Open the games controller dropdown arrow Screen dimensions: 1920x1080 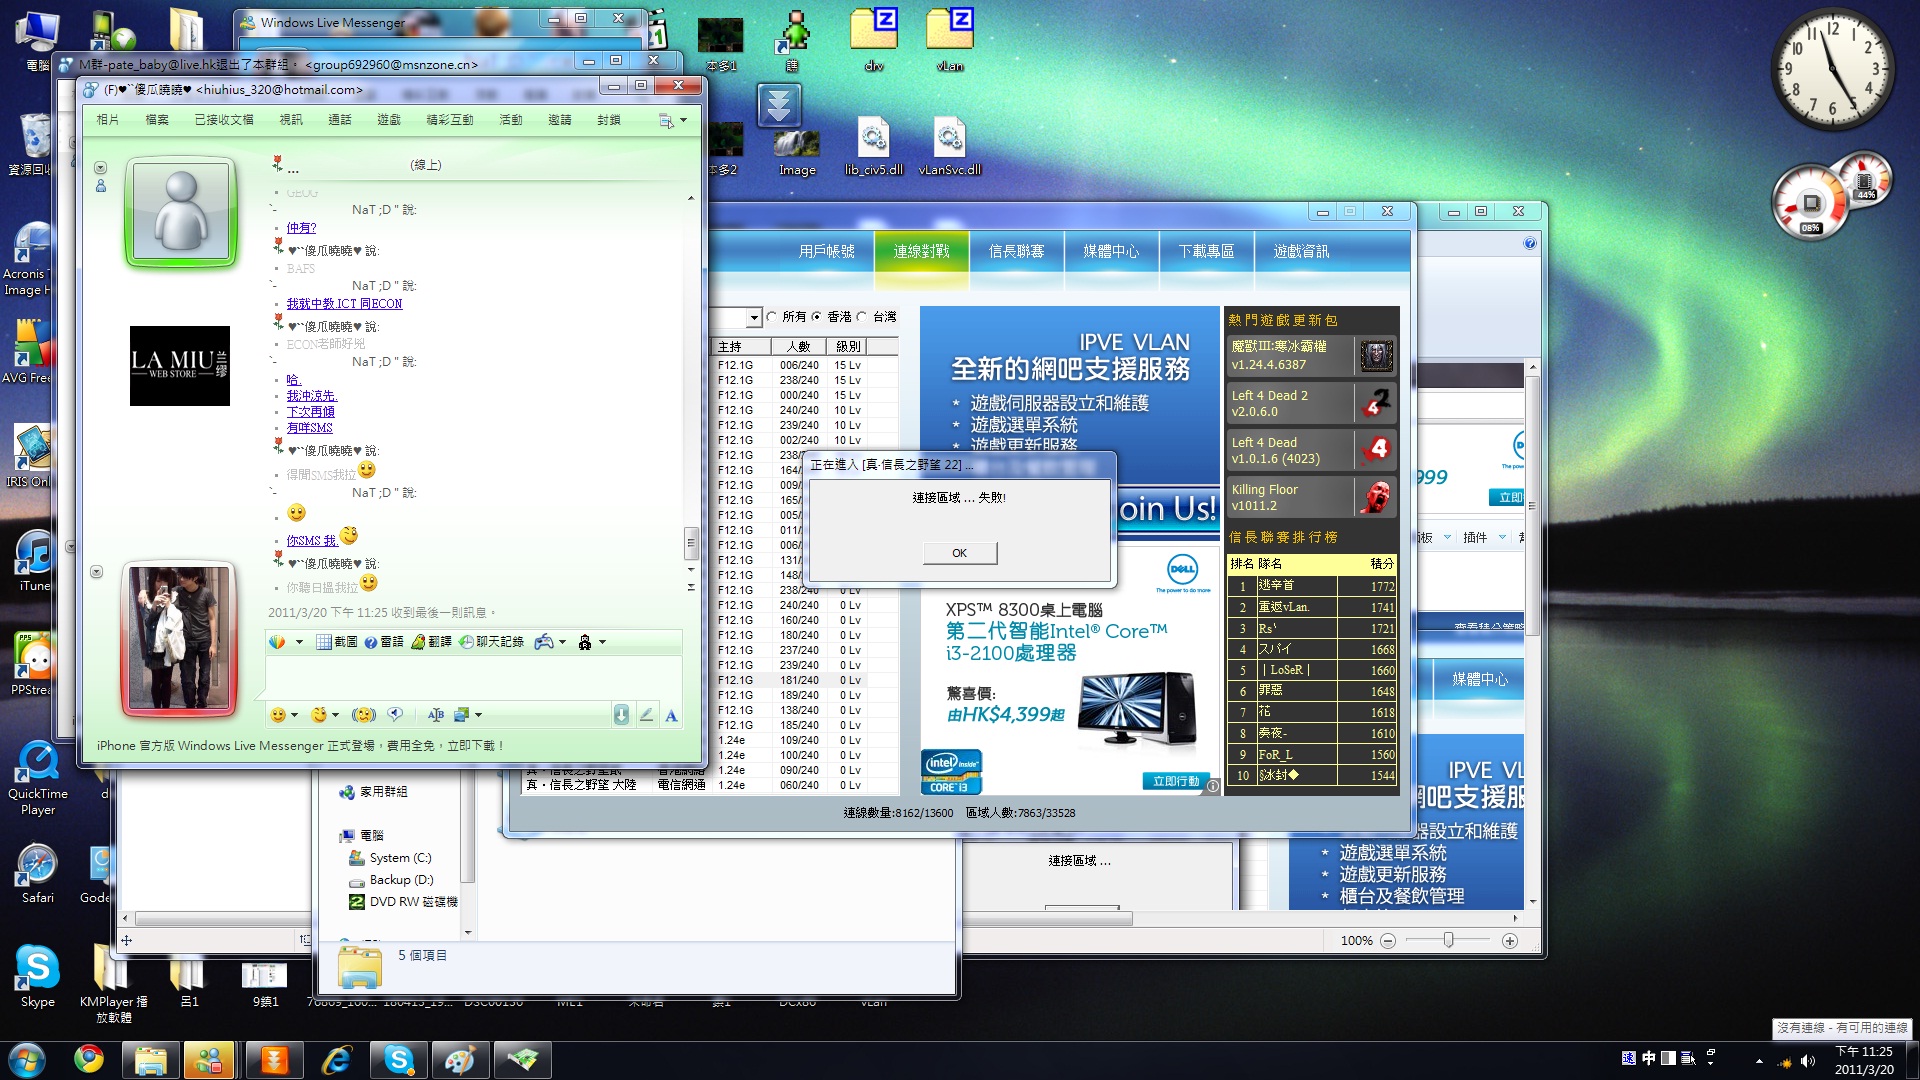[x=563, y=642]
